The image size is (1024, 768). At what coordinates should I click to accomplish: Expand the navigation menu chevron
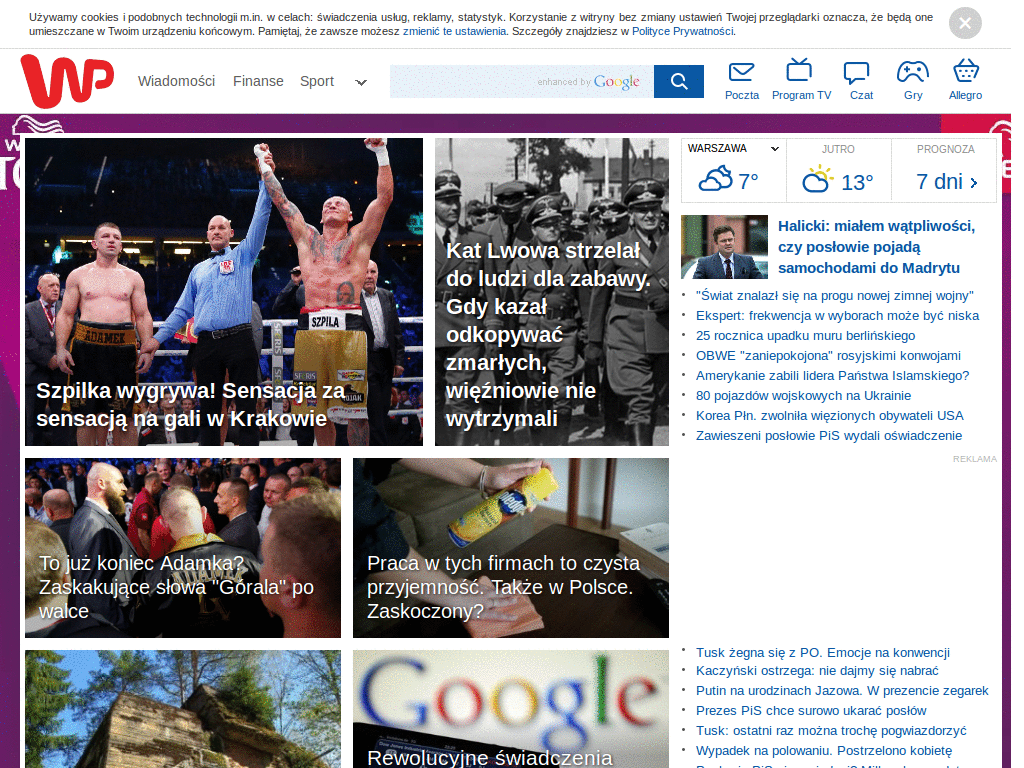click(x=361, y=83)
